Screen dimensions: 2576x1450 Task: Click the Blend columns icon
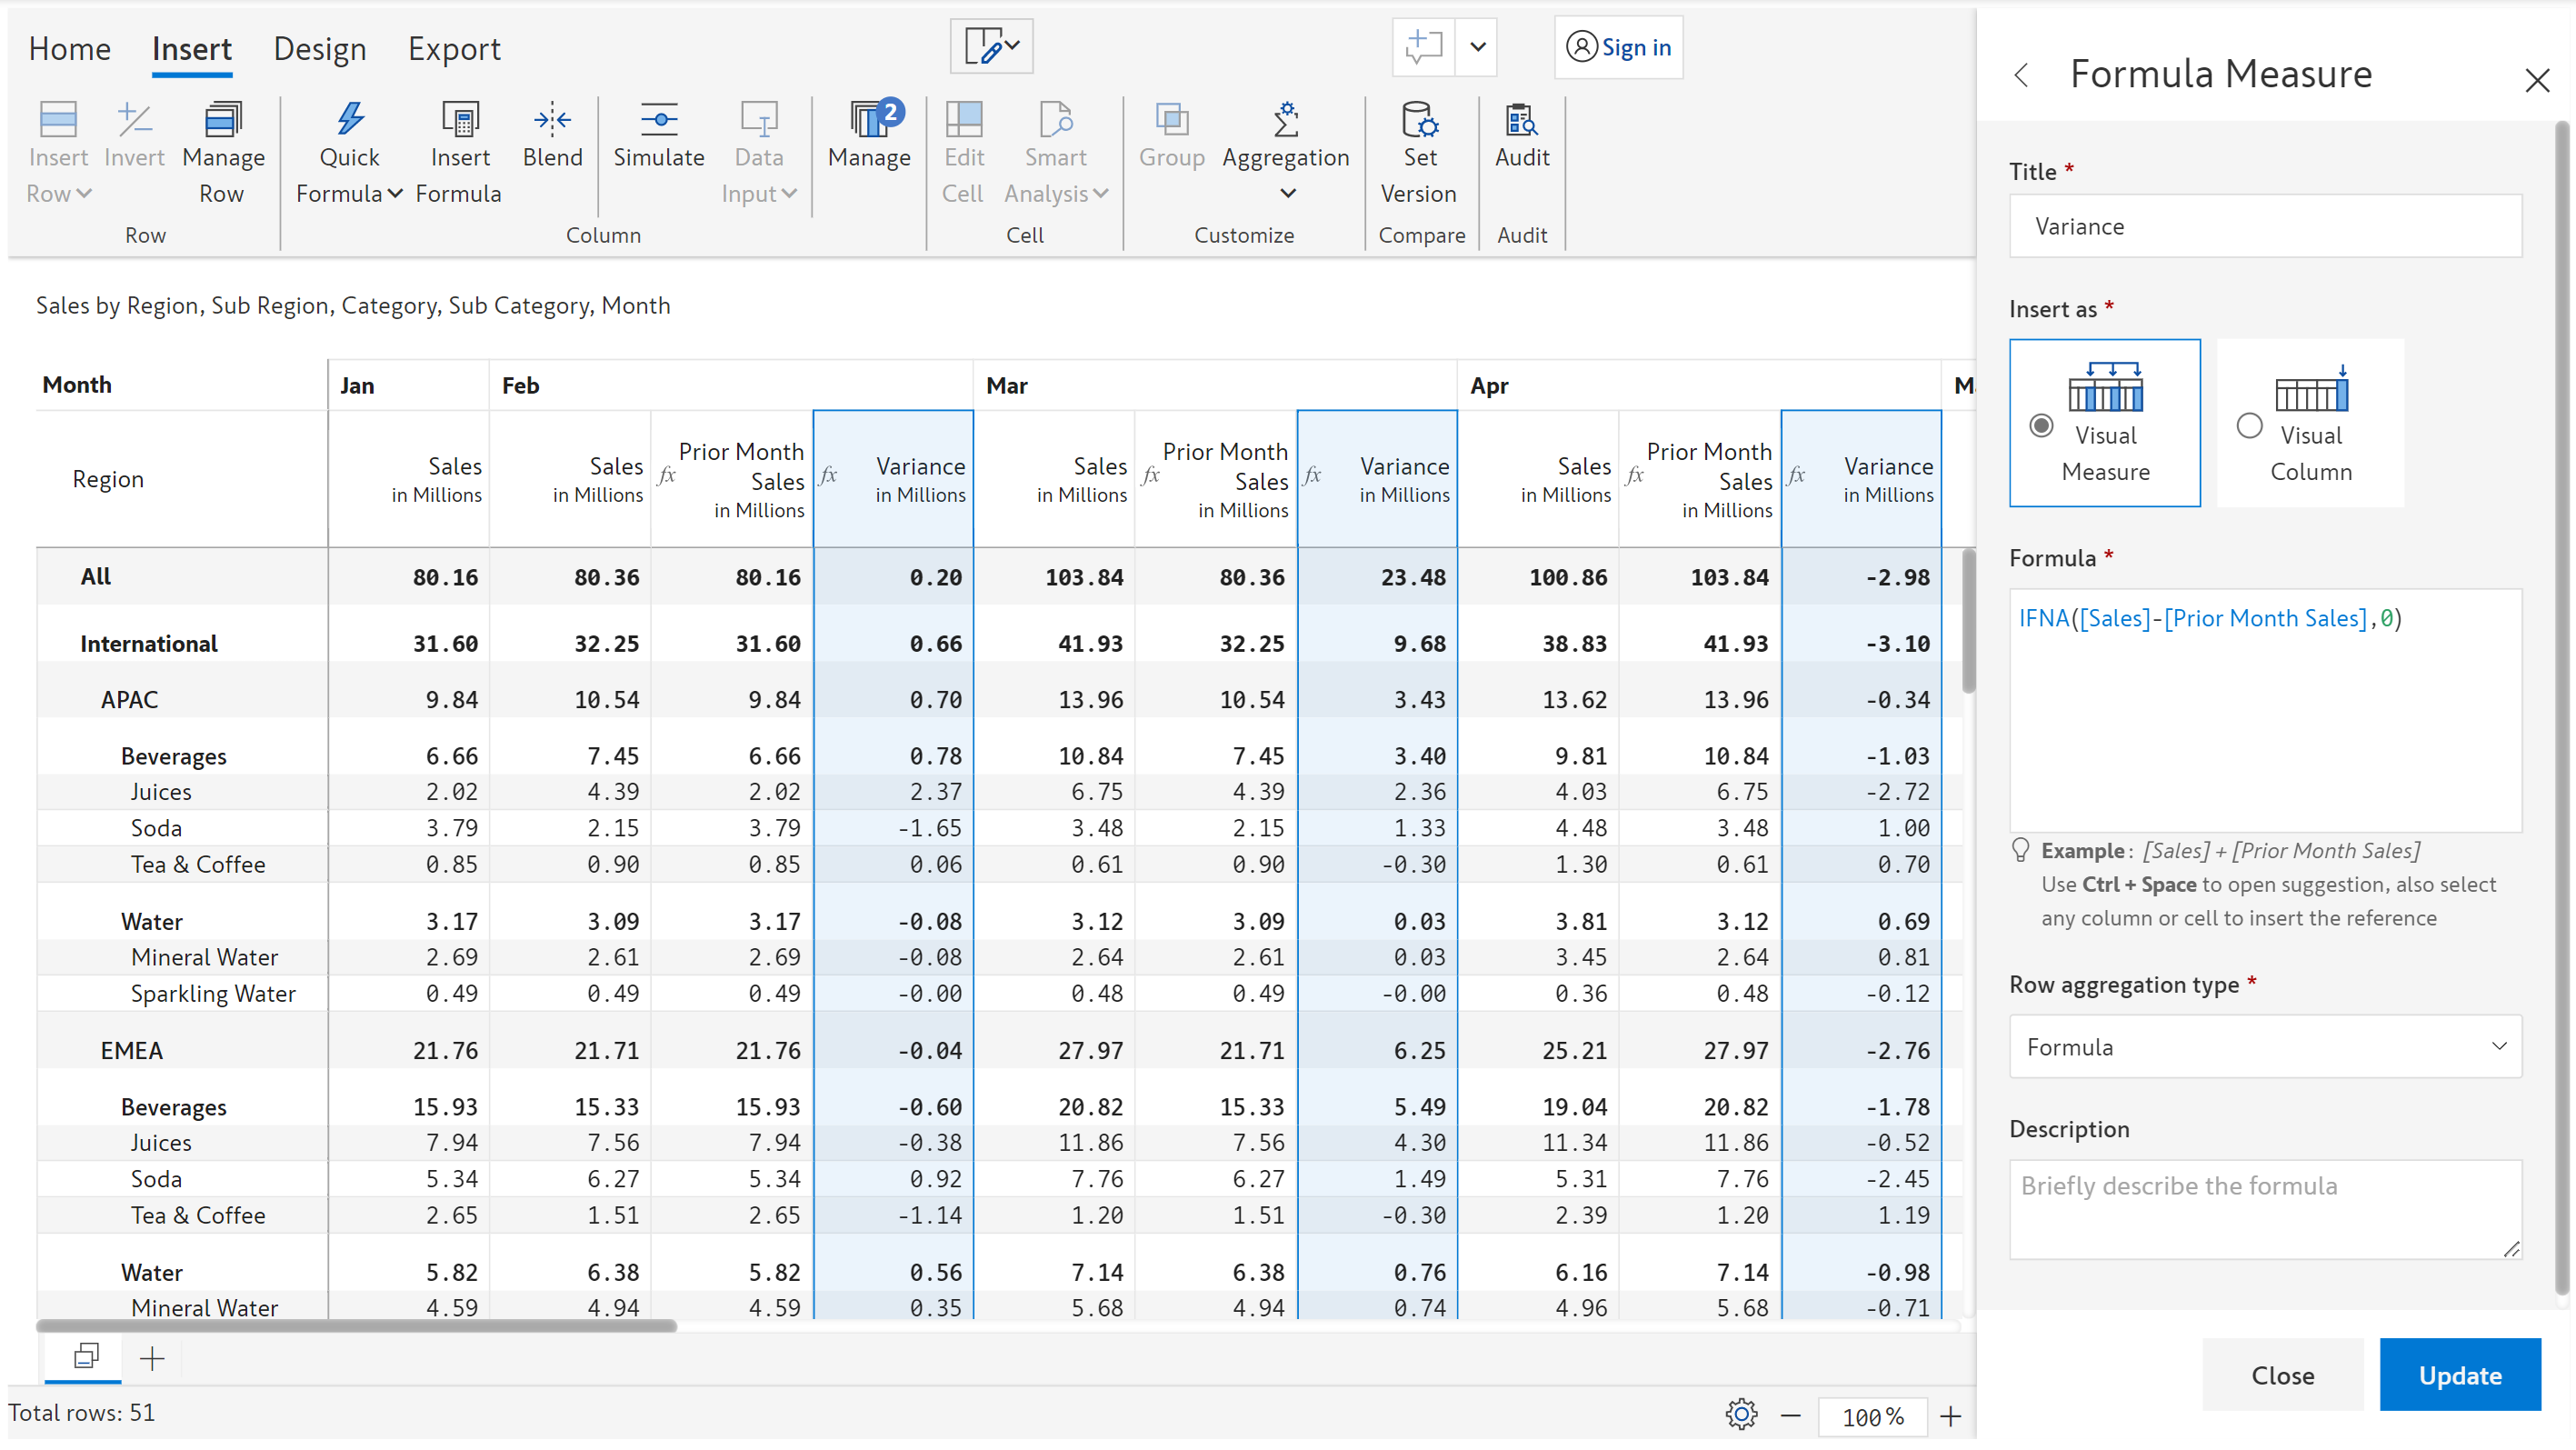pos(551,121)
